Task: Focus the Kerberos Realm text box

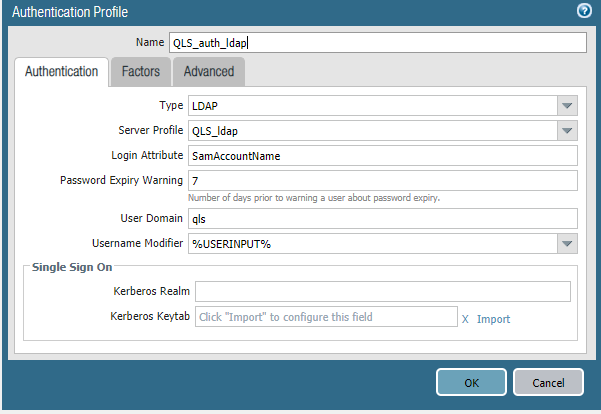Action: pyautogui.click(x=382, y=291)
